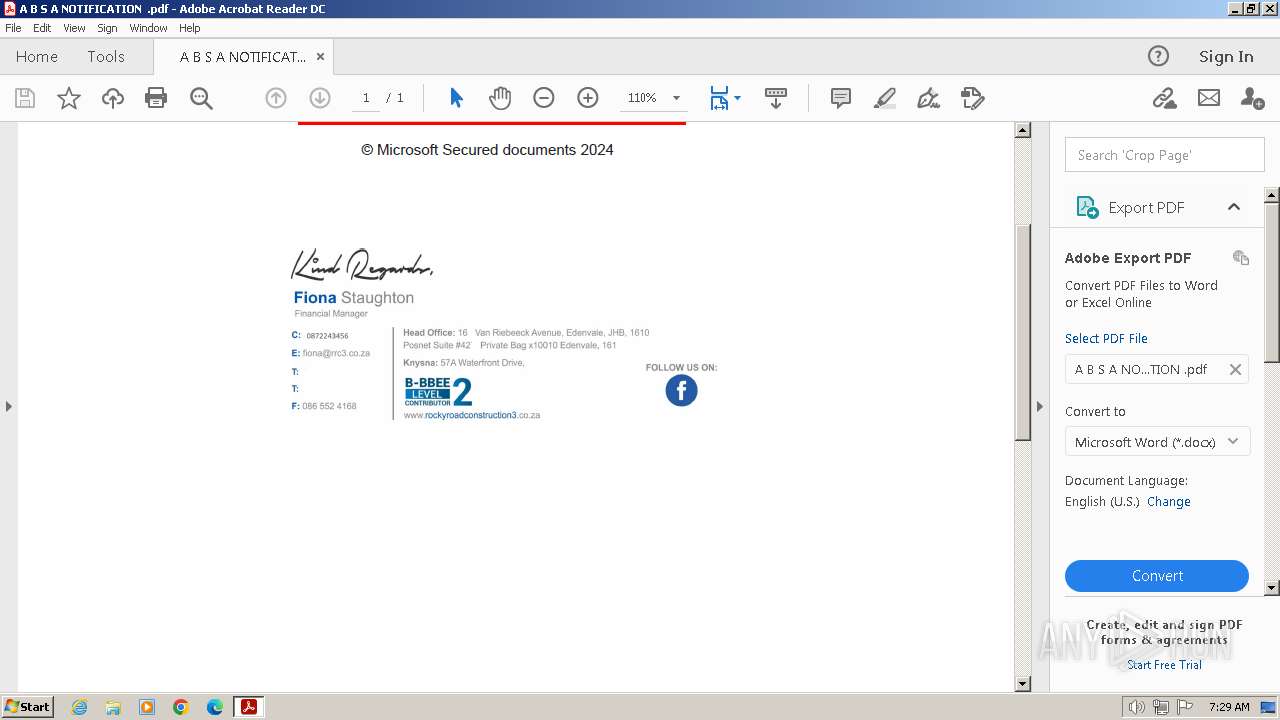Collapse the right tools pane arrow

1040,406
